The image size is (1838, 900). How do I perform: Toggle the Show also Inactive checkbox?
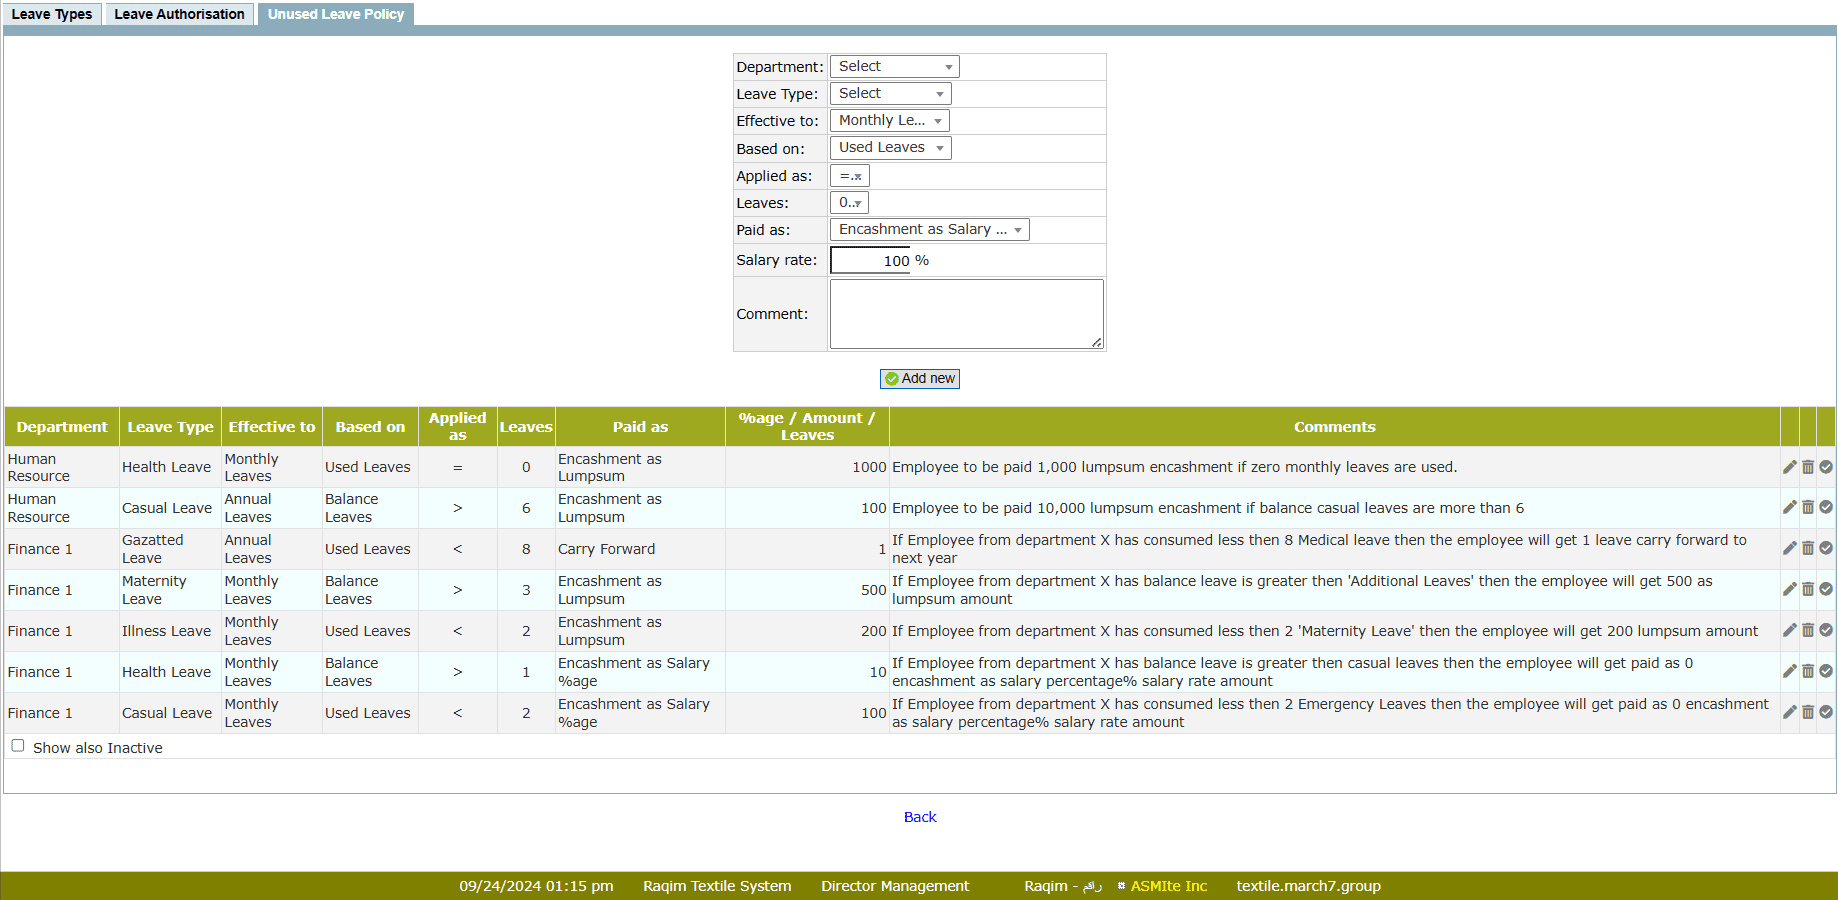coord(18,746)
